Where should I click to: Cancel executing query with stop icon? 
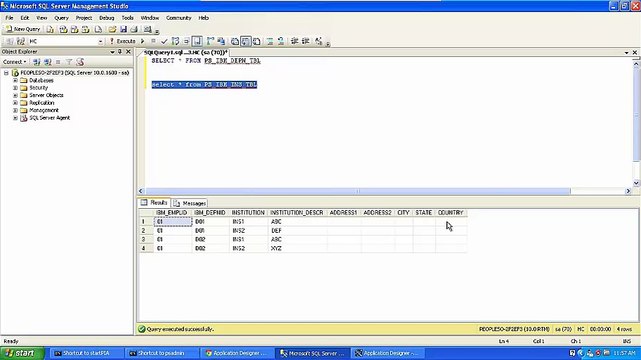[x=153, y=41]
